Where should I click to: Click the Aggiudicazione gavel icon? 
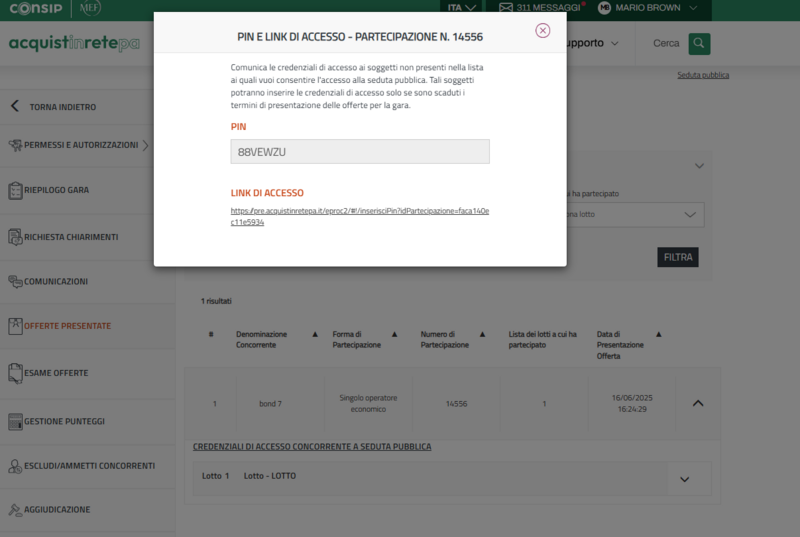coord(15,510)
